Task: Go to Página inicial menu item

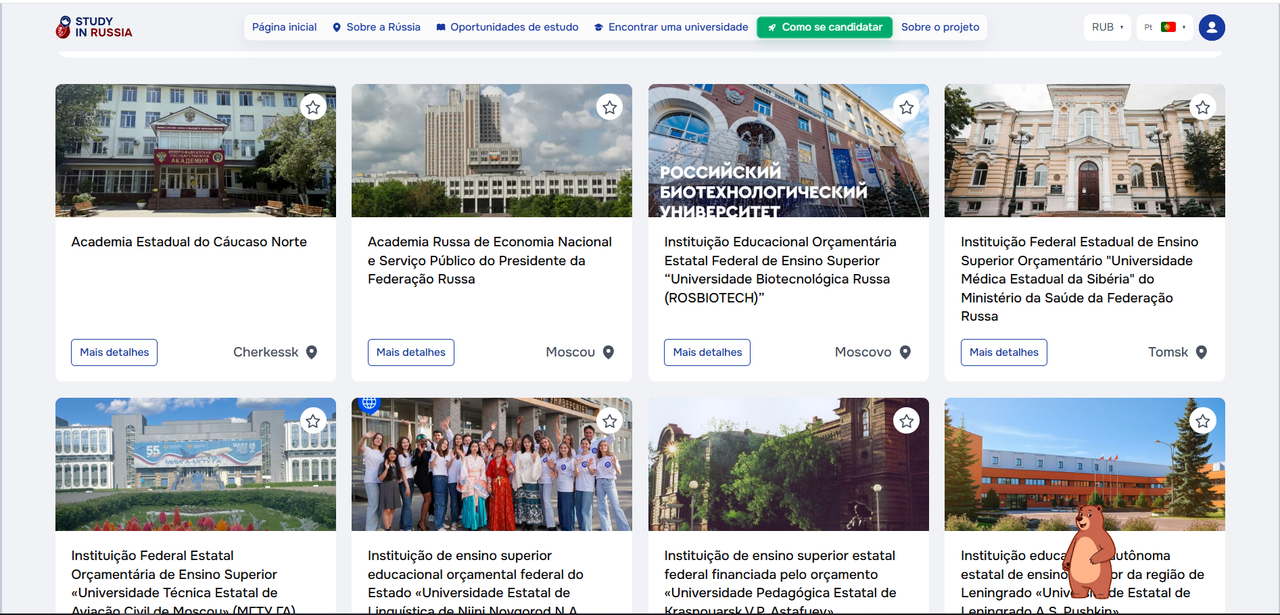Action: click(x=284, y=27)
